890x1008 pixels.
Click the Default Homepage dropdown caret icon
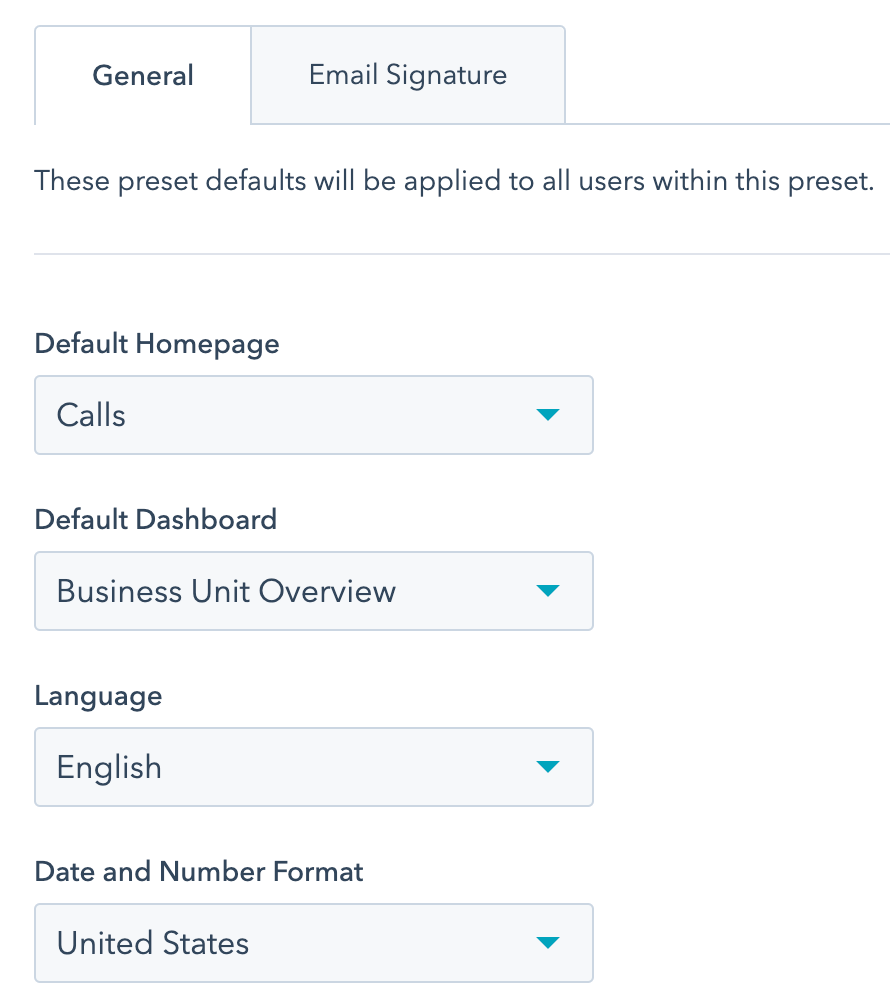[x=548, y=415]
